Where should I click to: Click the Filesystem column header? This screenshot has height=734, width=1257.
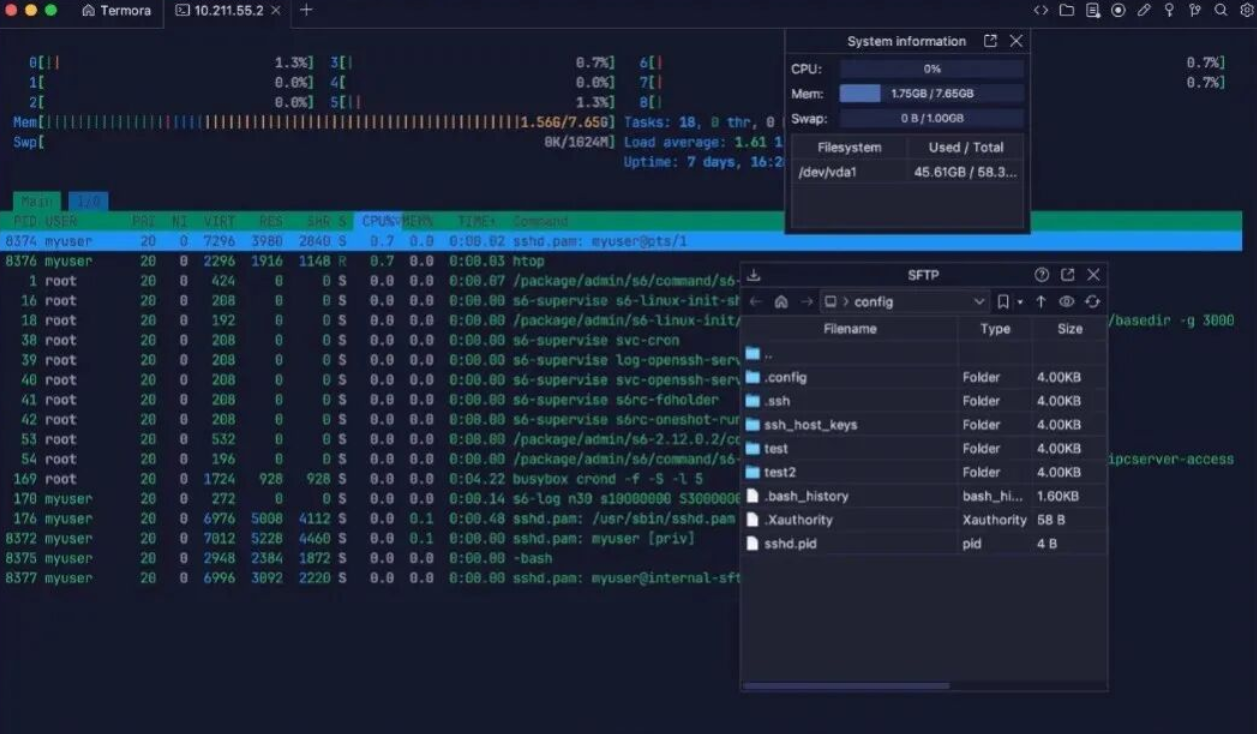coord(849,147)
